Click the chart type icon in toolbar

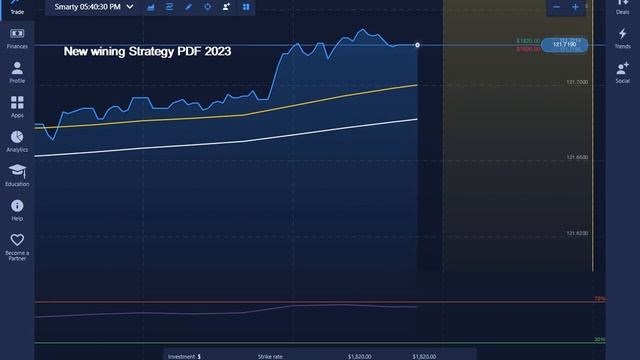(151, 7)
